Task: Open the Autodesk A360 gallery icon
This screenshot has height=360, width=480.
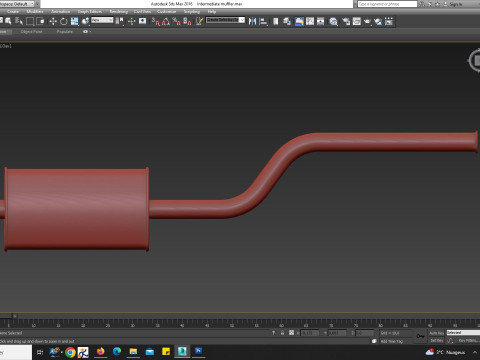Action: (389, 21)
